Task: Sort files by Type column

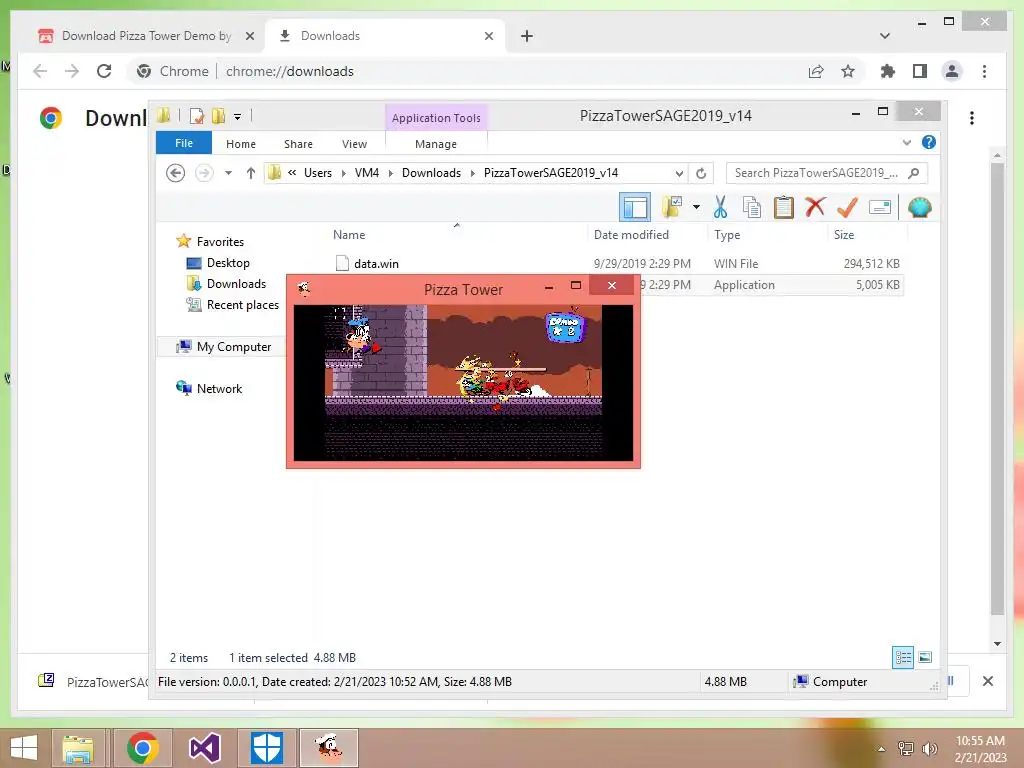Action: pos(727,235)
